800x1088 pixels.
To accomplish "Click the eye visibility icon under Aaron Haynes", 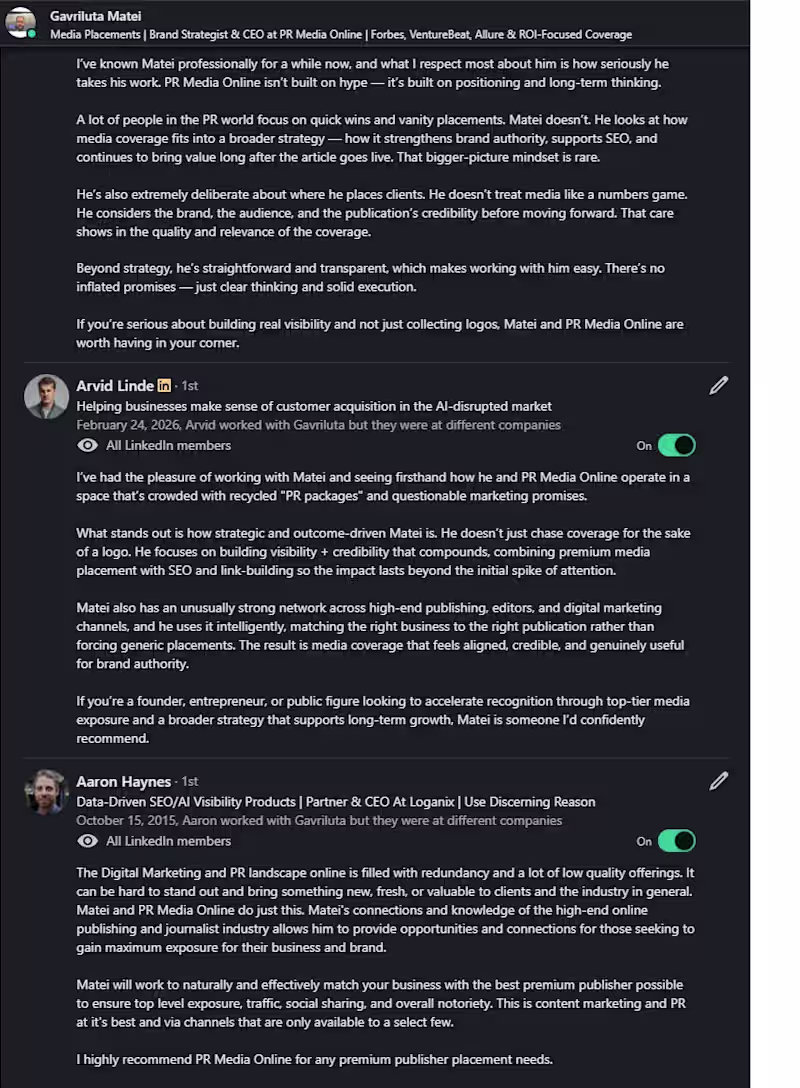I will coord(88,841).
